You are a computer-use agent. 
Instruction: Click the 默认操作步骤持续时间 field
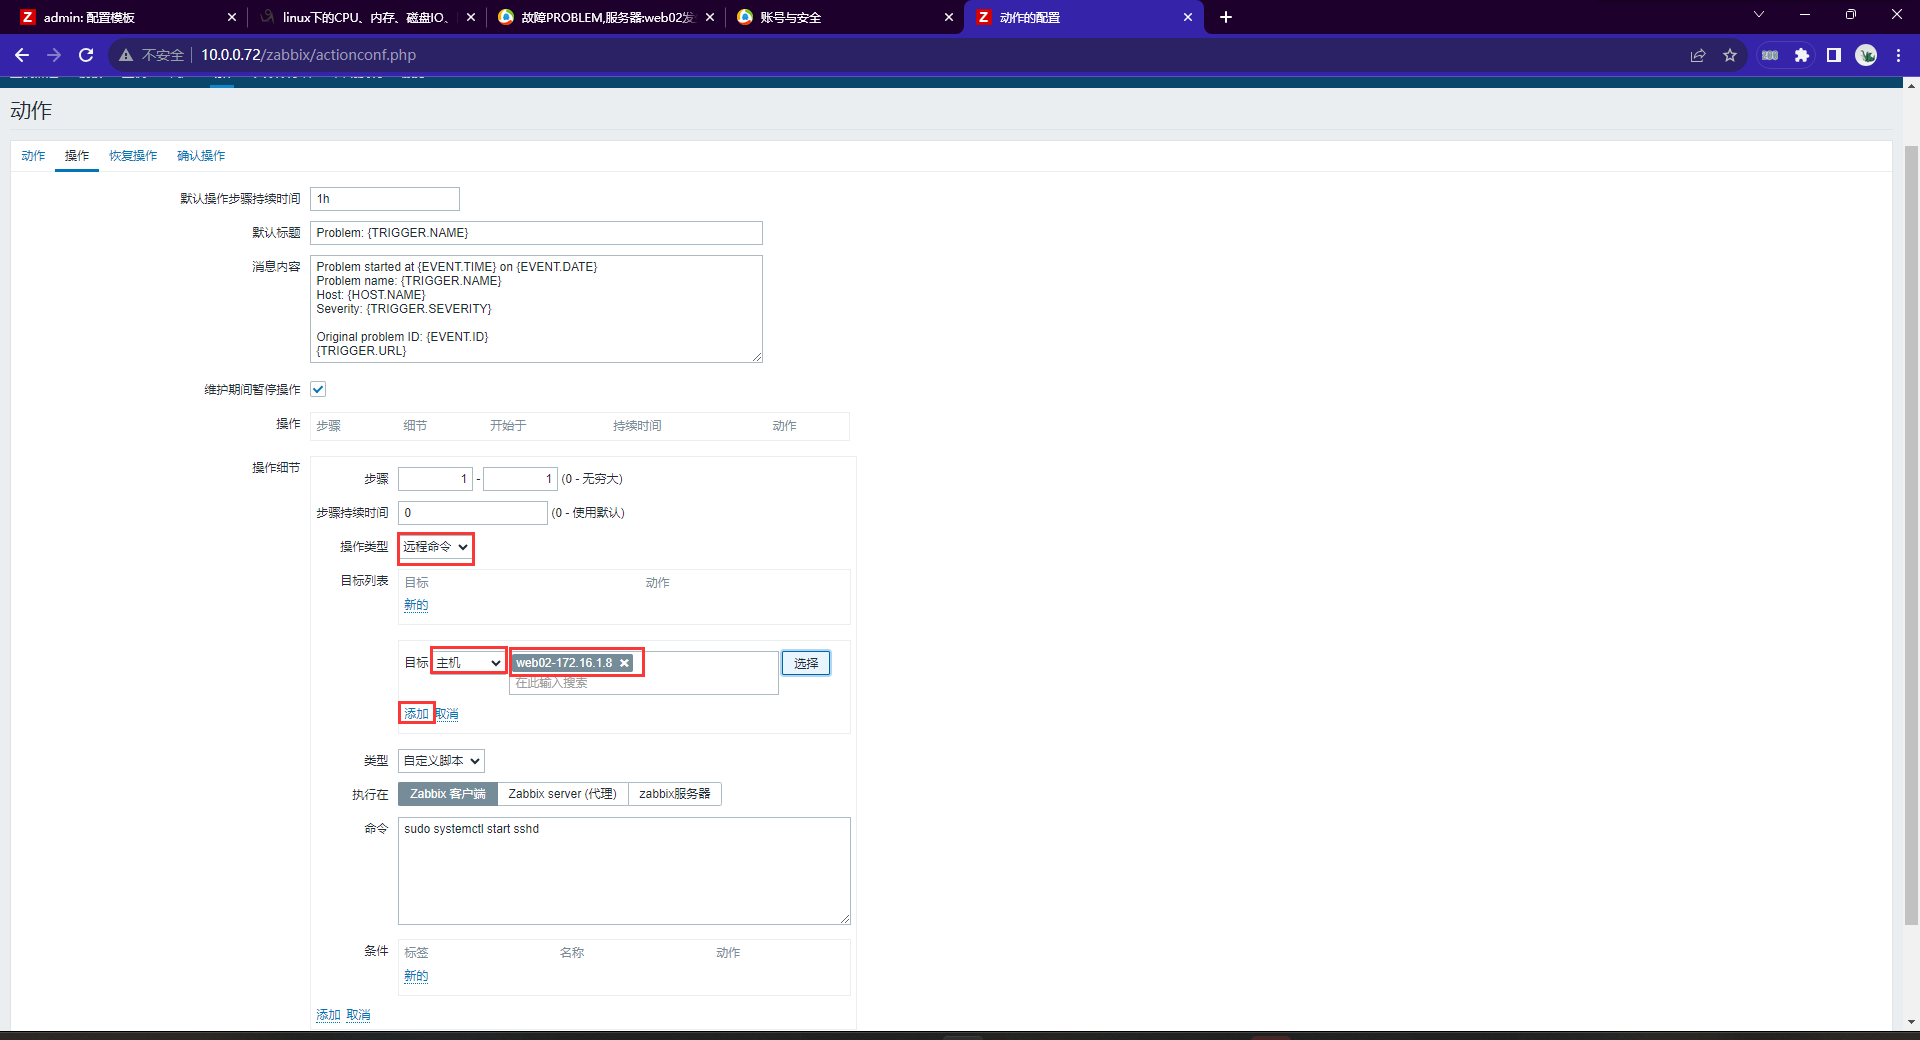coord(385,199)
